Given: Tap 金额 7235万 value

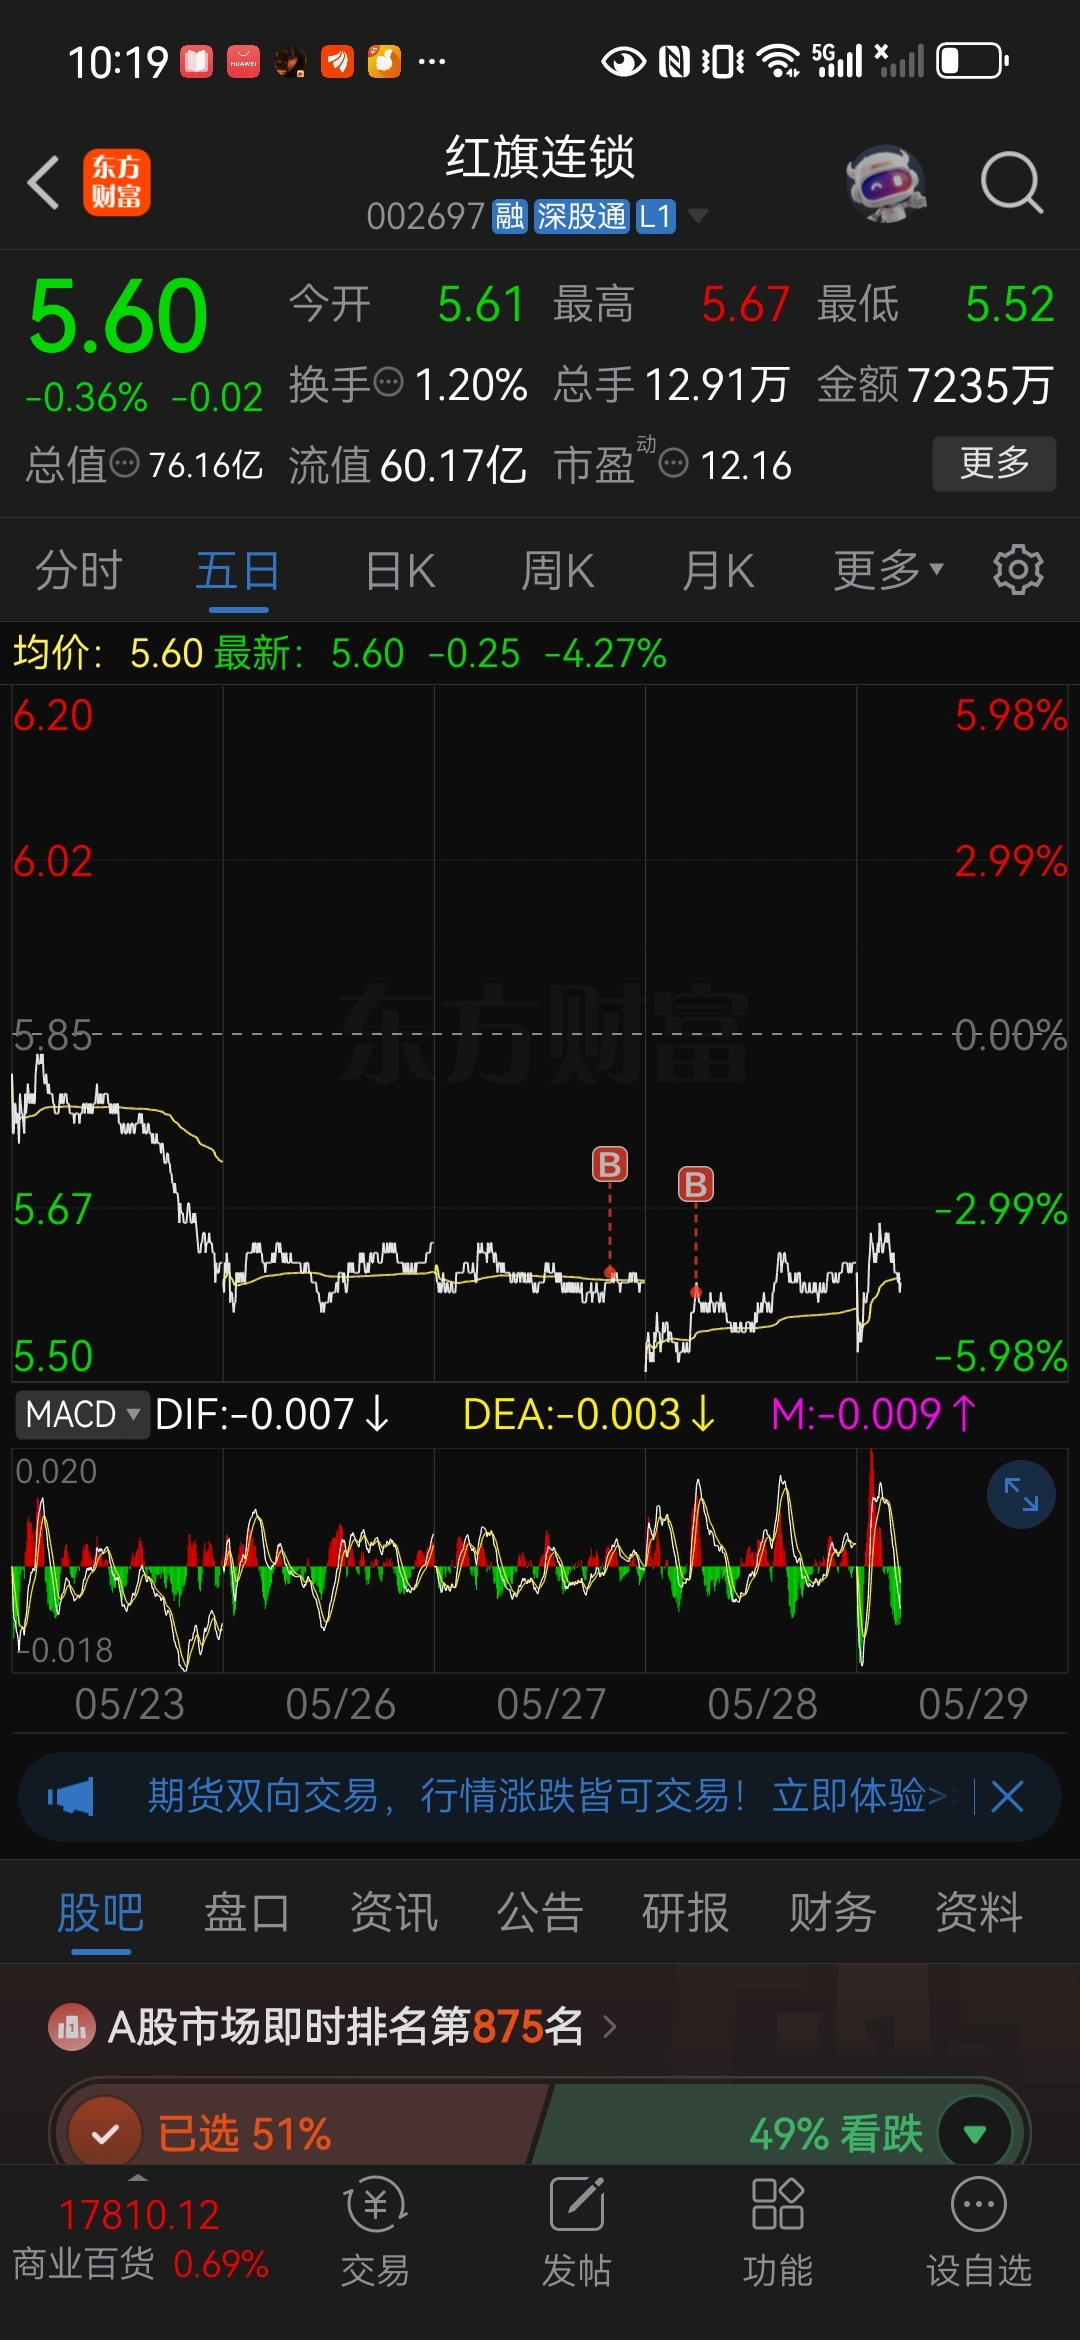Looking at the screenshot, I should [x=935, y=384].
